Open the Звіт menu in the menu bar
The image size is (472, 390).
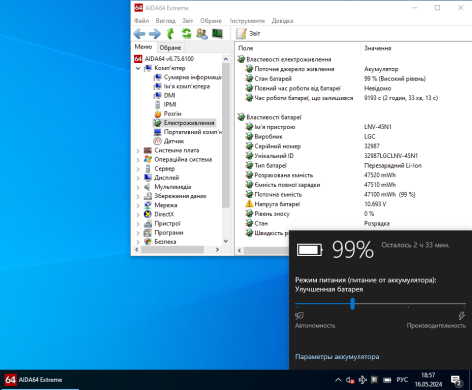(188, 21)
